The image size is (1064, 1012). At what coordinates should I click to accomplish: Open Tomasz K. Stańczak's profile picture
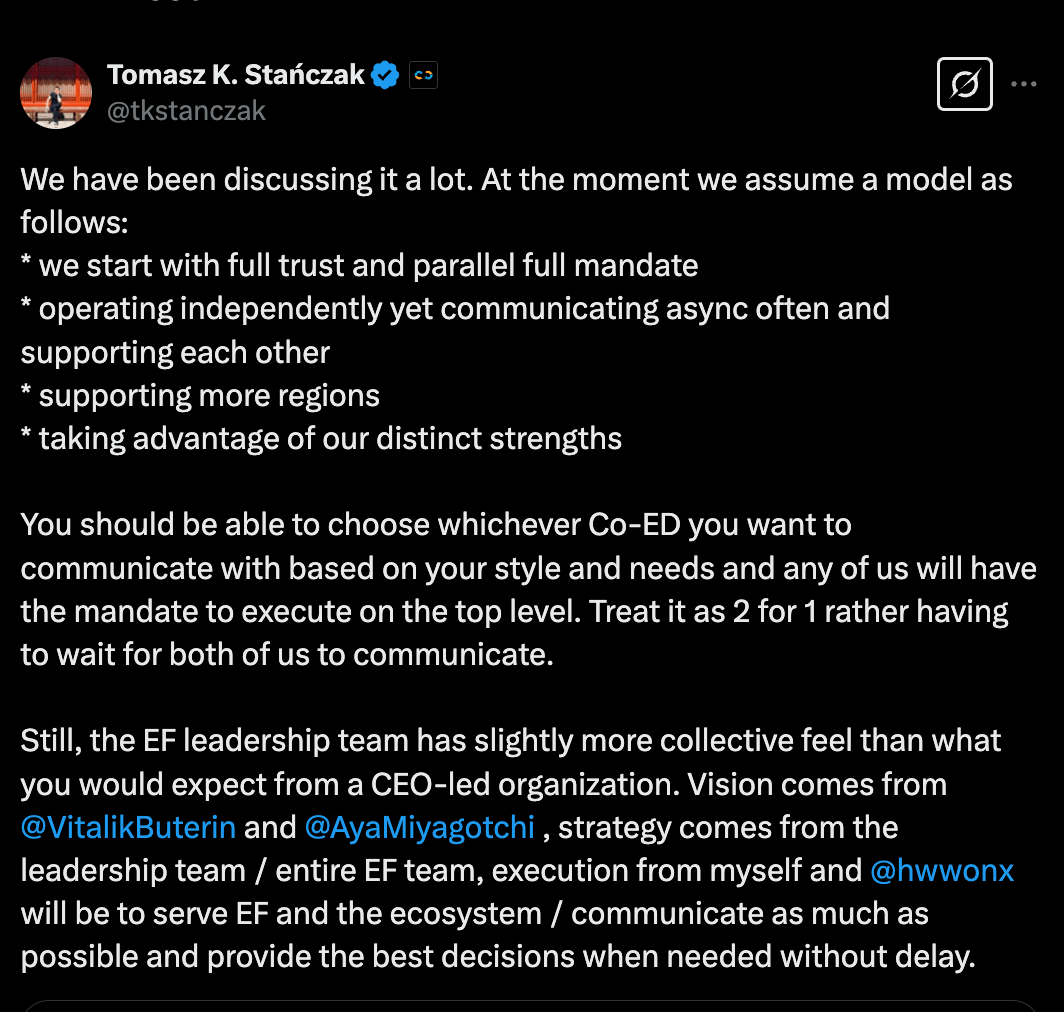[x=56, y=93]
